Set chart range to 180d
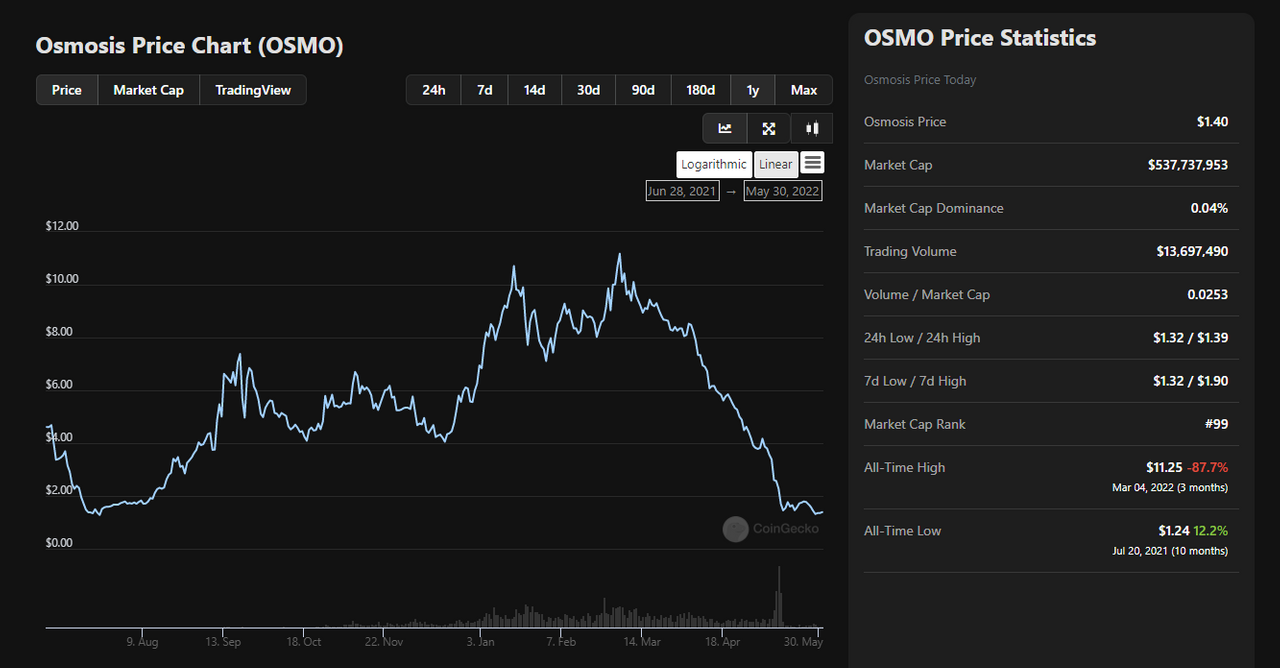 701,90
